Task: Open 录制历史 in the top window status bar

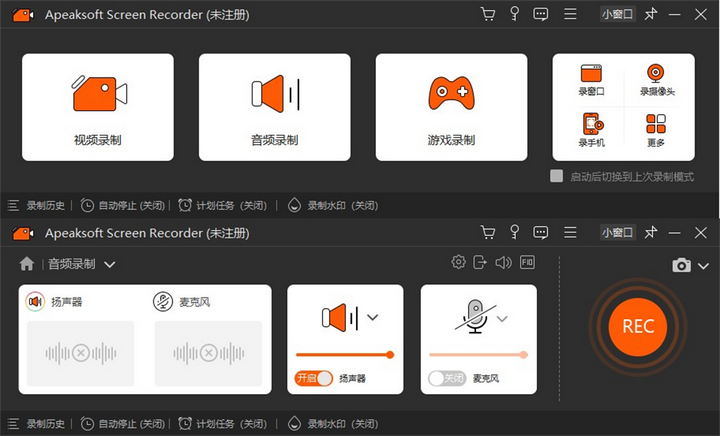Action: 36,206
